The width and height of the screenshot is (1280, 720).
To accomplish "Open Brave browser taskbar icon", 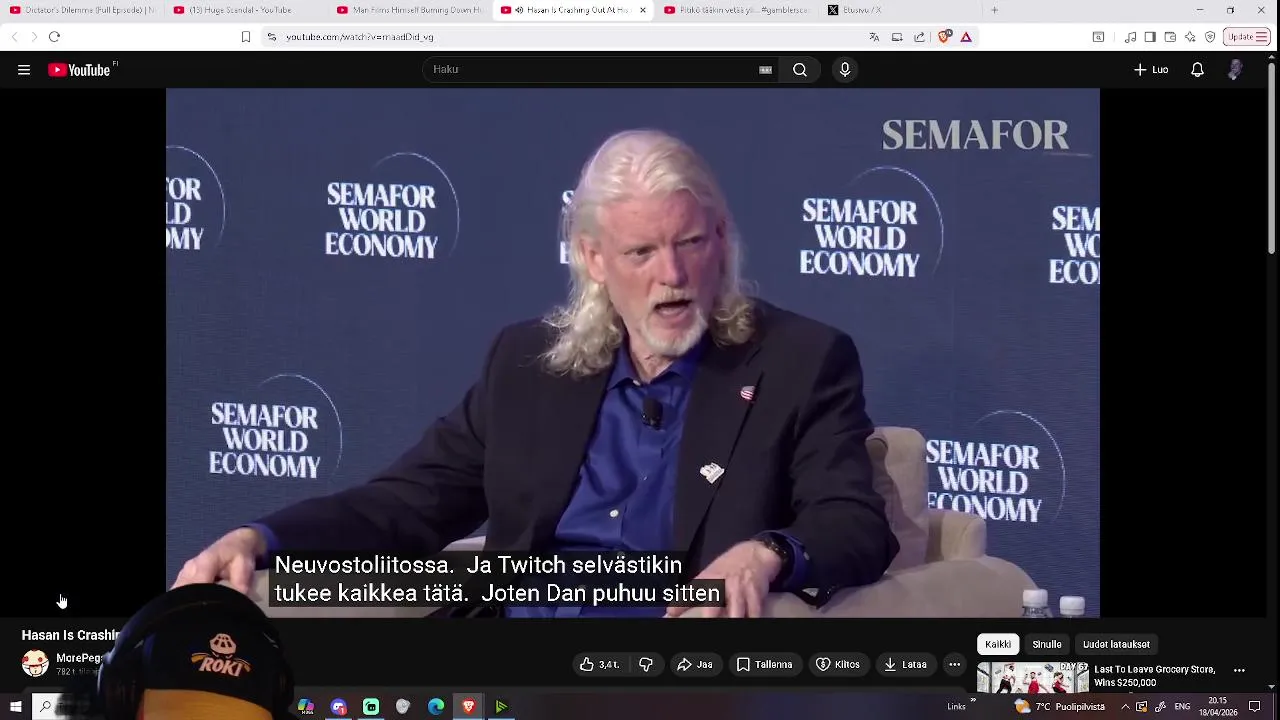I will tap(468, 707).
